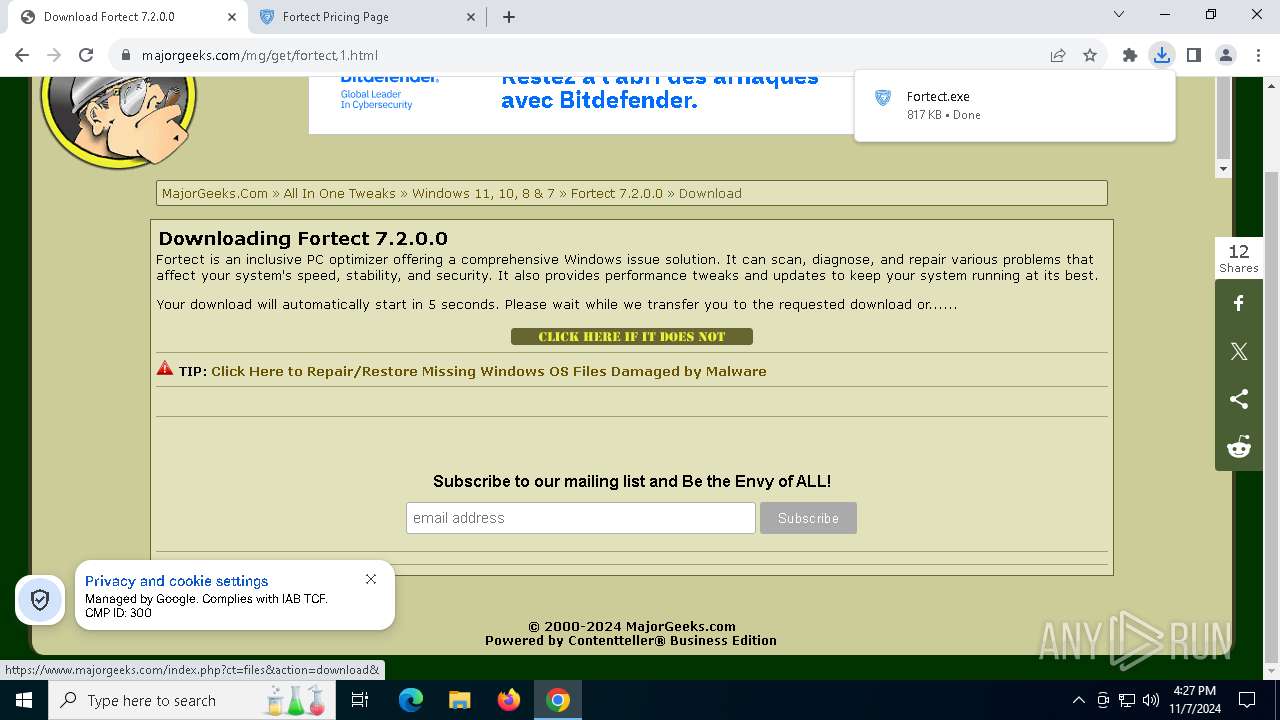Click Windows taskbar search box
Image resolution: width=1280 pixels, height=720 pixels.
click(x=192, y=700)
